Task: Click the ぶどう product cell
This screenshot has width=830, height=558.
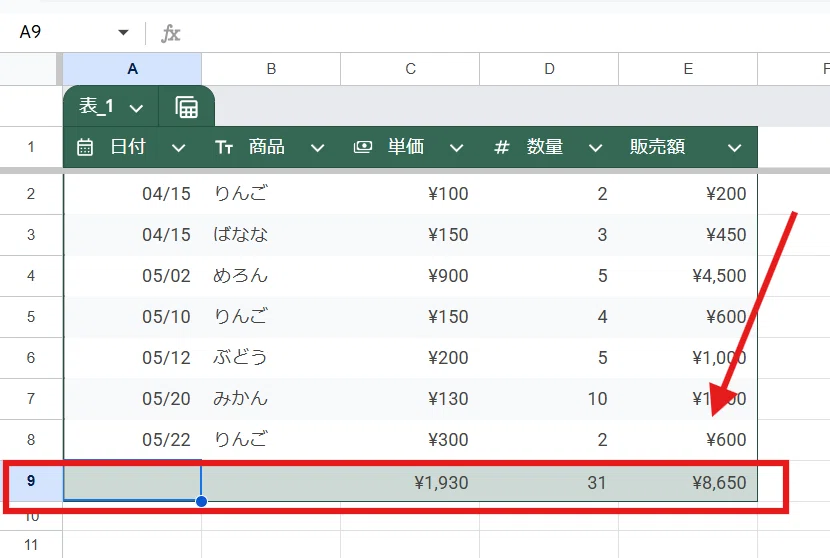Action: 271,357
